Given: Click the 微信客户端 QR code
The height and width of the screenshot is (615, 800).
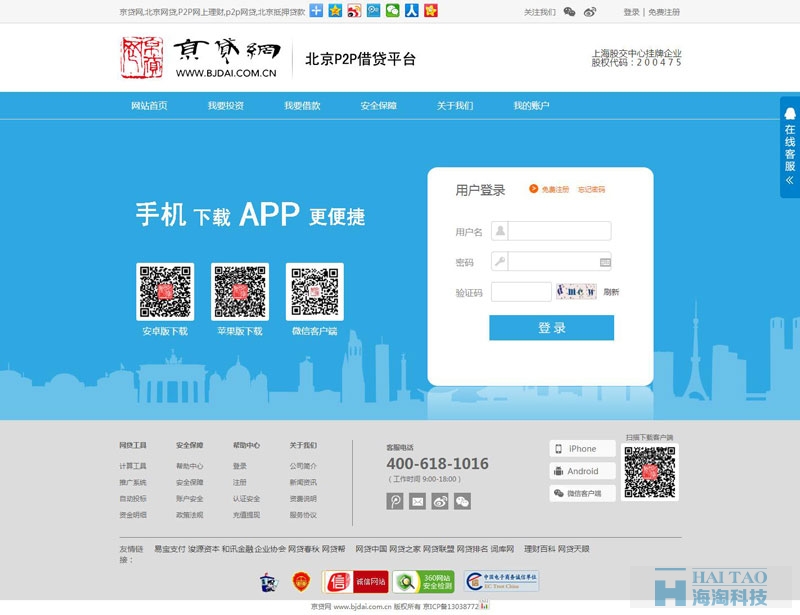Looking at the screenshot, I should (315, 292).
